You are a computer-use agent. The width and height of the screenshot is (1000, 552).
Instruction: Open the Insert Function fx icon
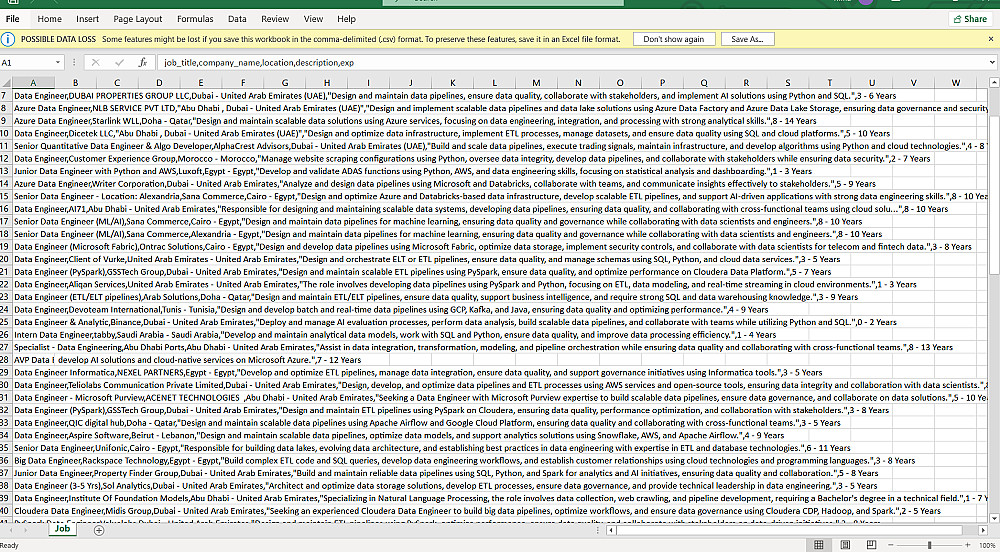coord(143,62)
